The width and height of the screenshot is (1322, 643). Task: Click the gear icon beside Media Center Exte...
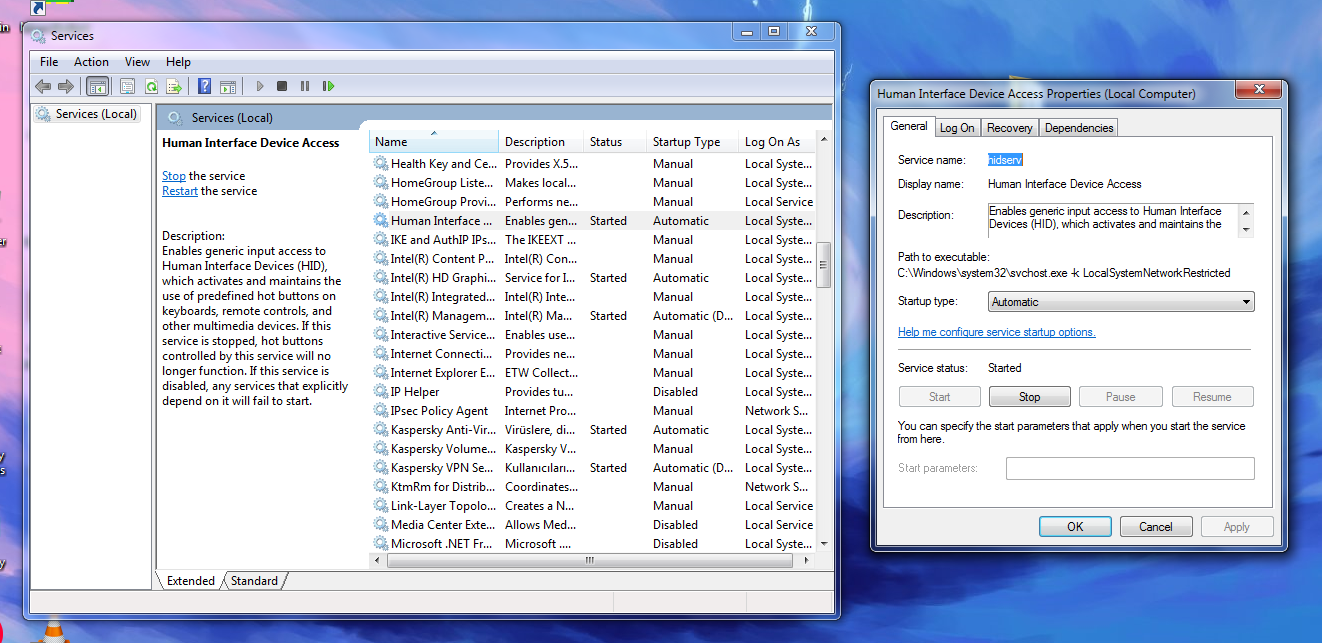(381, 524)
